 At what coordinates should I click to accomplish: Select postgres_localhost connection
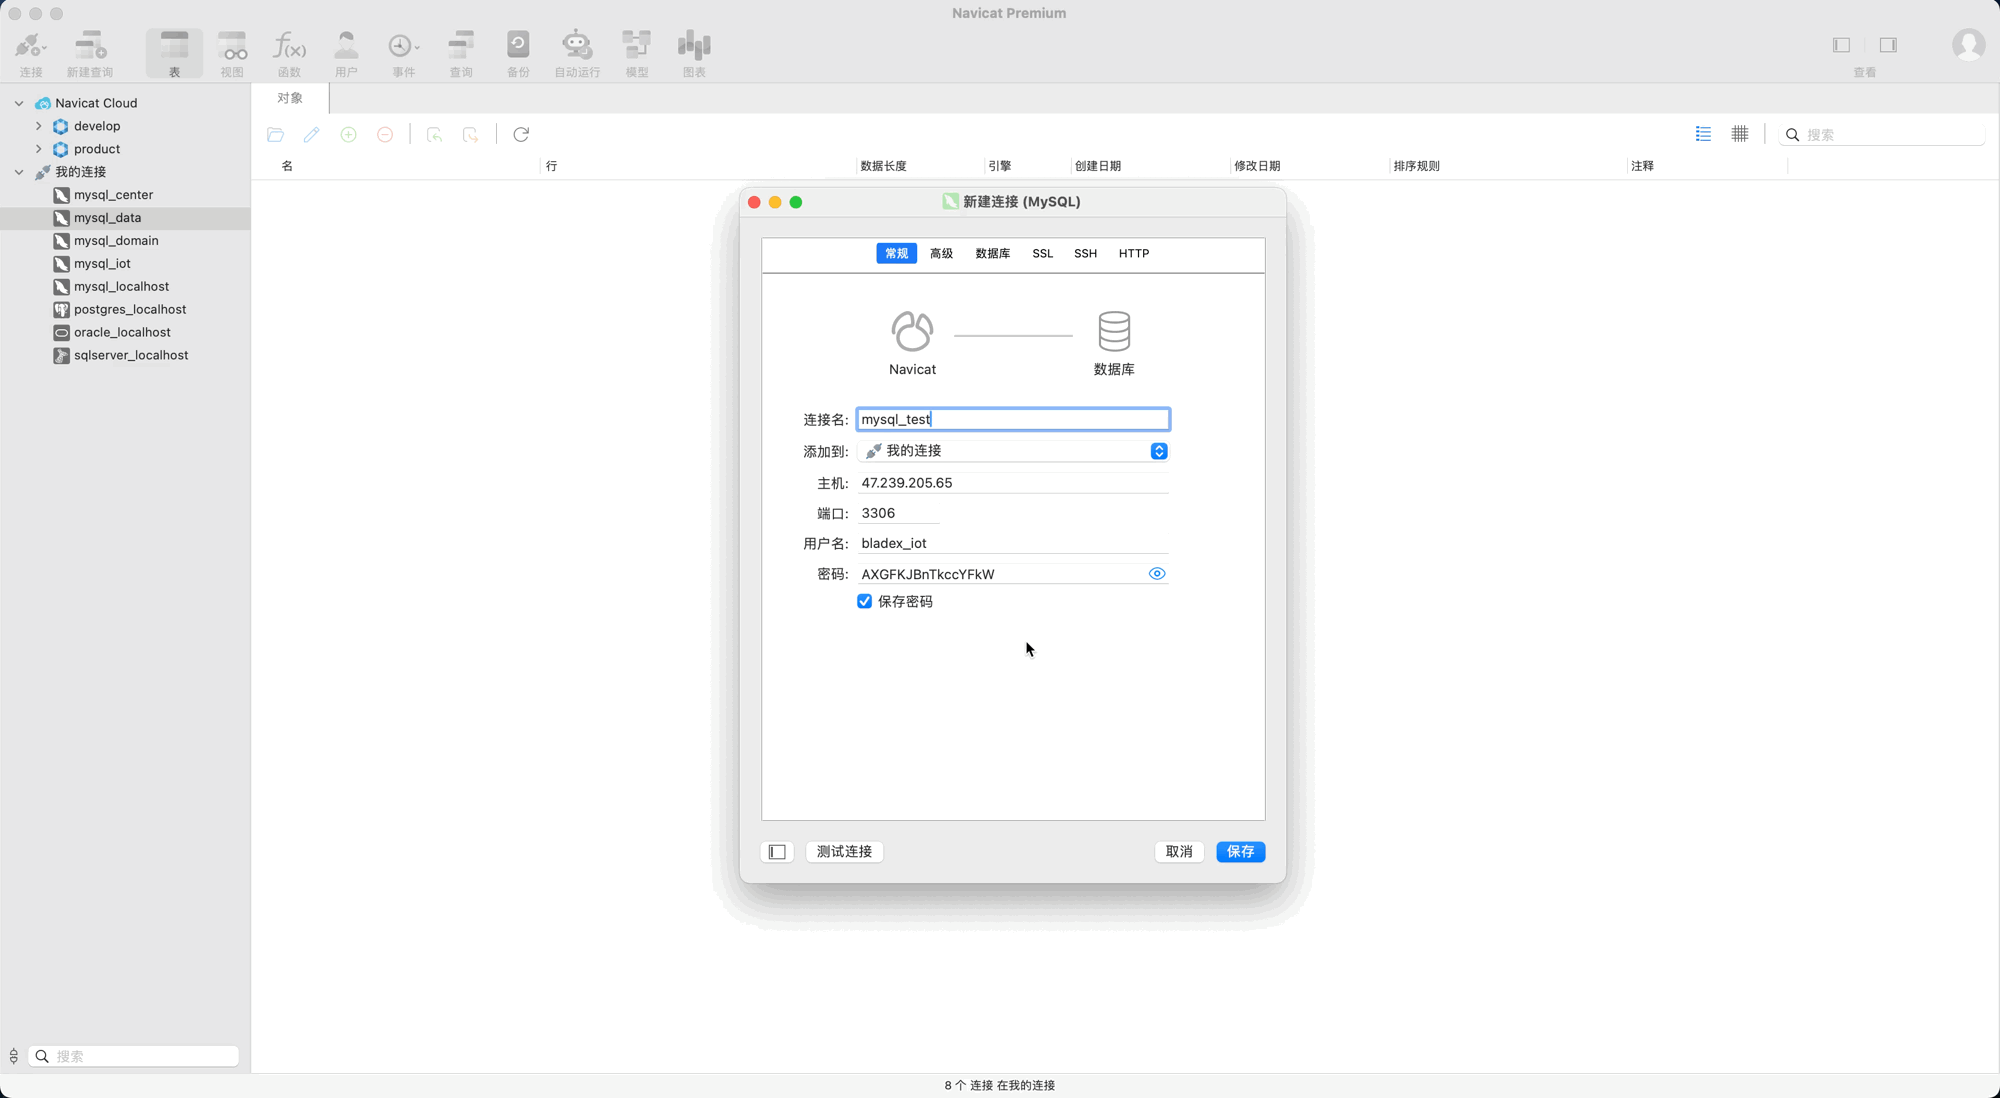pos(125,310)
